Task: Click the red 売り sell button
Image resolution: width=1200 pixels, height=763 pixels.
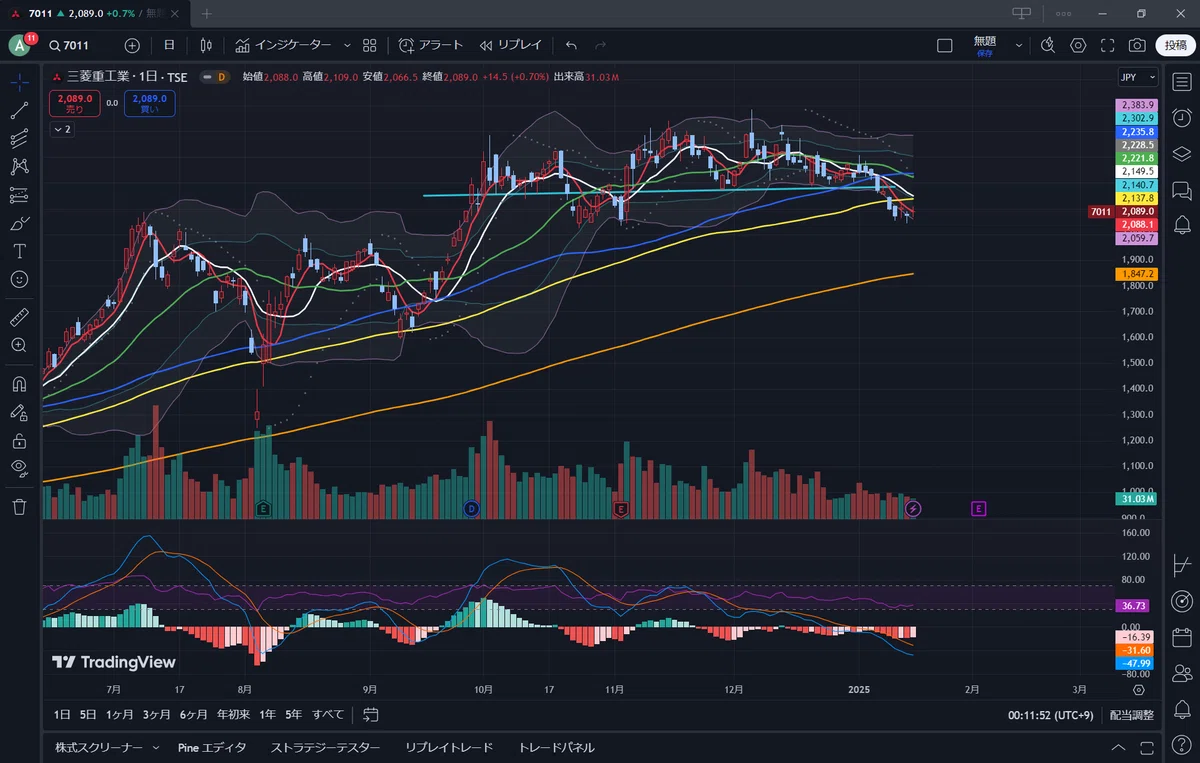Action: pos(75,103)
